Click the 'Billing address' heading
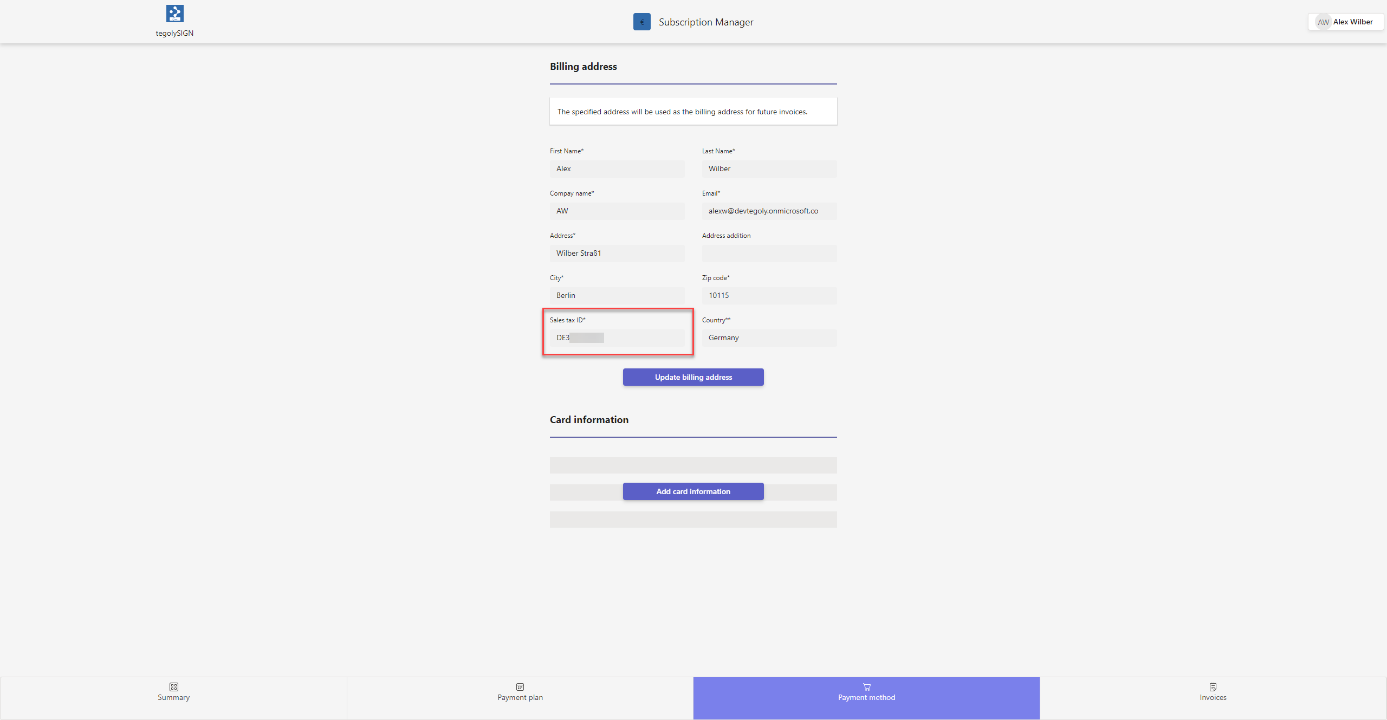Image resolution: width=1387 pixels, height=720 pixels. pyautogui.click(x=583, y=67)
